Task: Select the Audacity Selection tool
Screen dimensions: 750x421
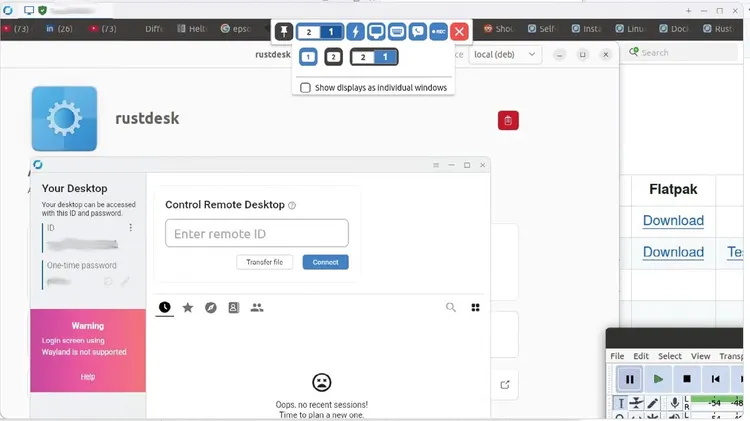Action: (x=620, y=403)
